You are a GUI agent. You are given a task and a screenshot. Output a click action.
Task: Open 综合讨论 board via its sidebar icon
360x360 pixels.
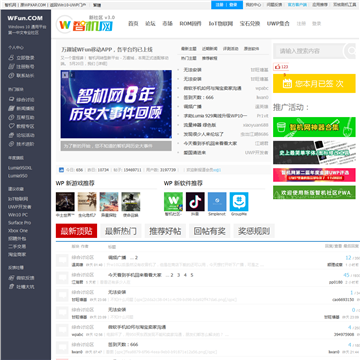click(x=11, y=99)
